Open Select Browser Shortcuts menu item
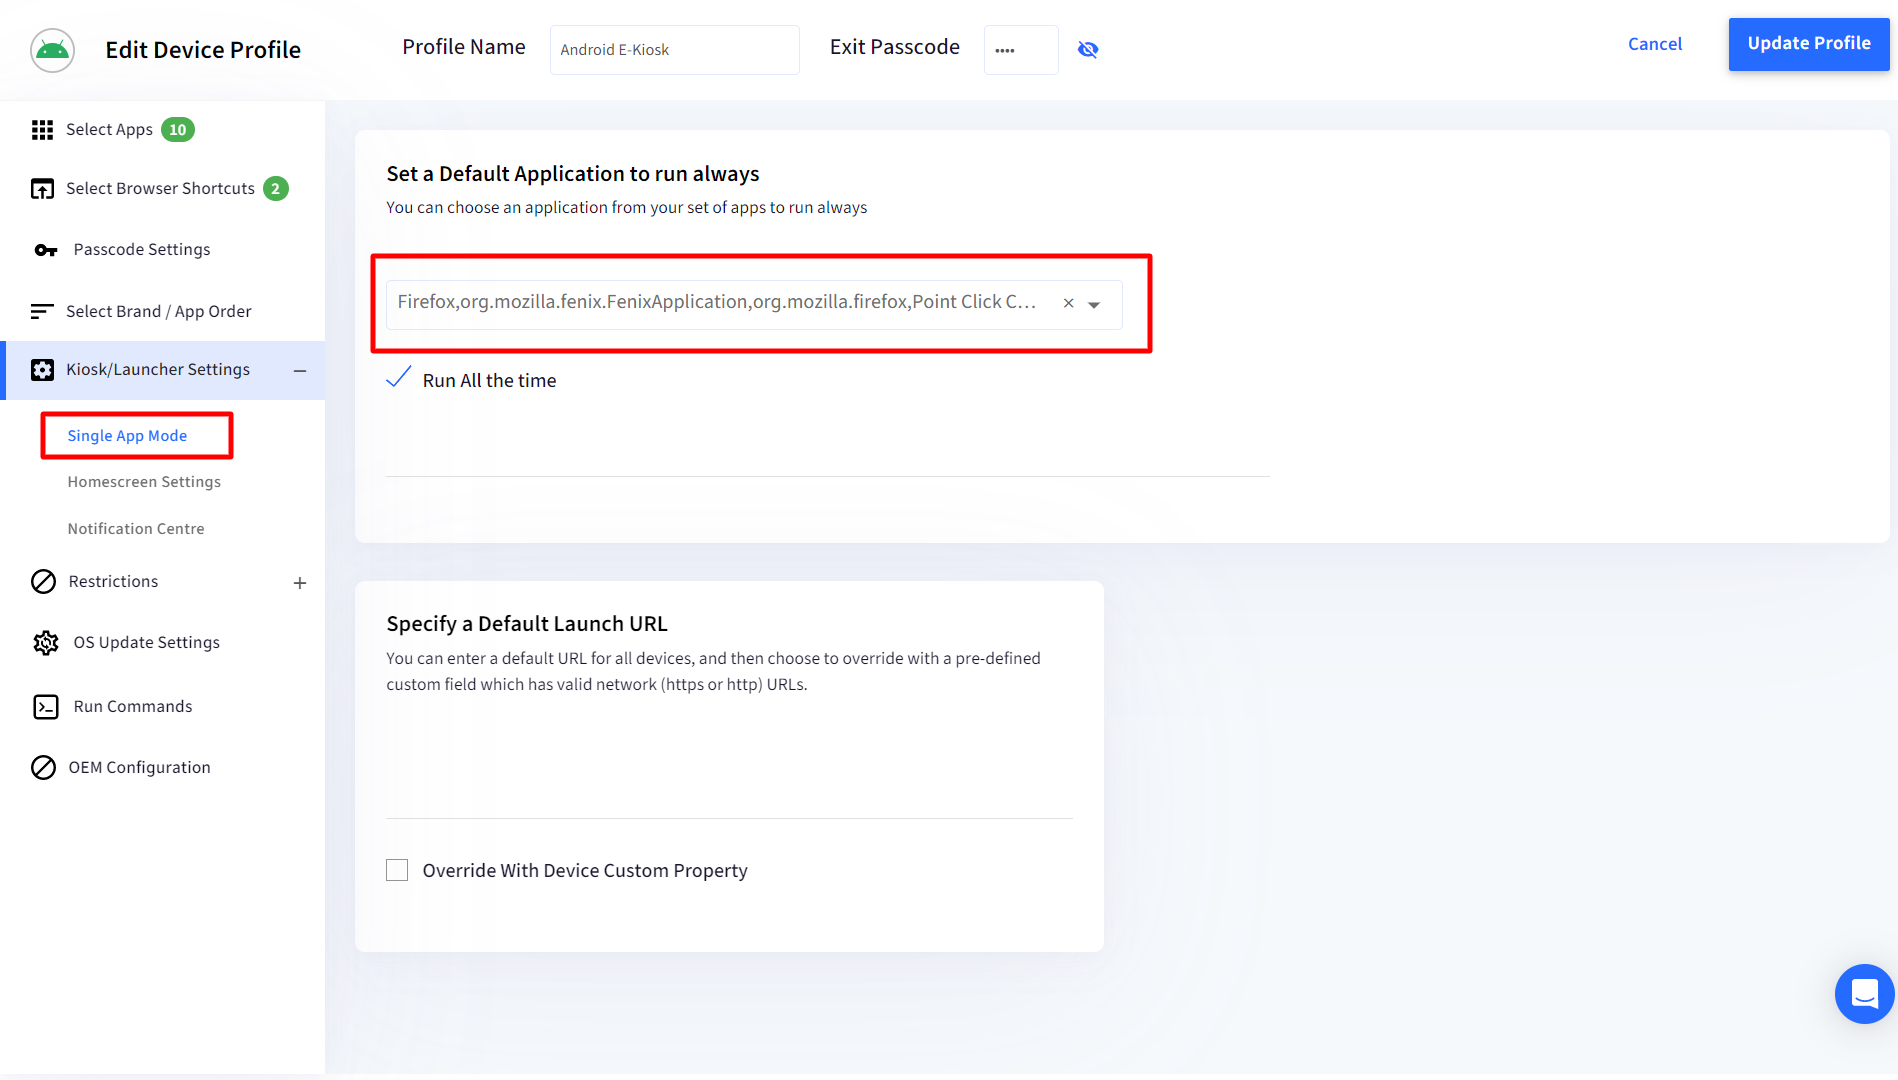This screenshot has width=1898, height=1080. tap(162, 189)
